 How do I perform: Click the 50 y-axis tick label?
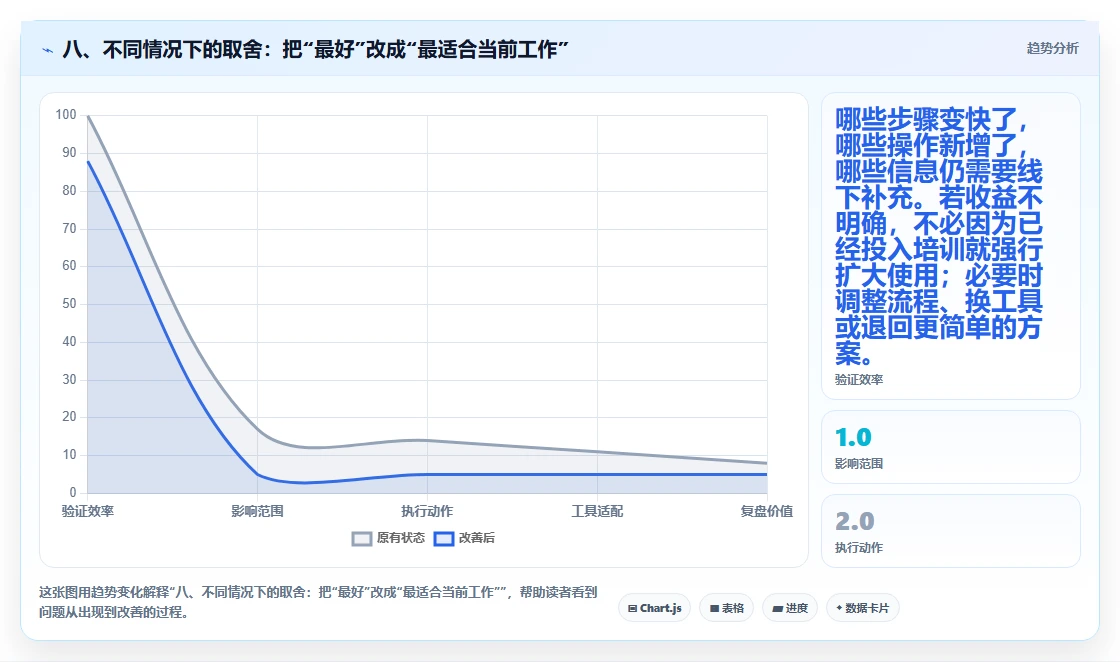[x=69, y=304]
